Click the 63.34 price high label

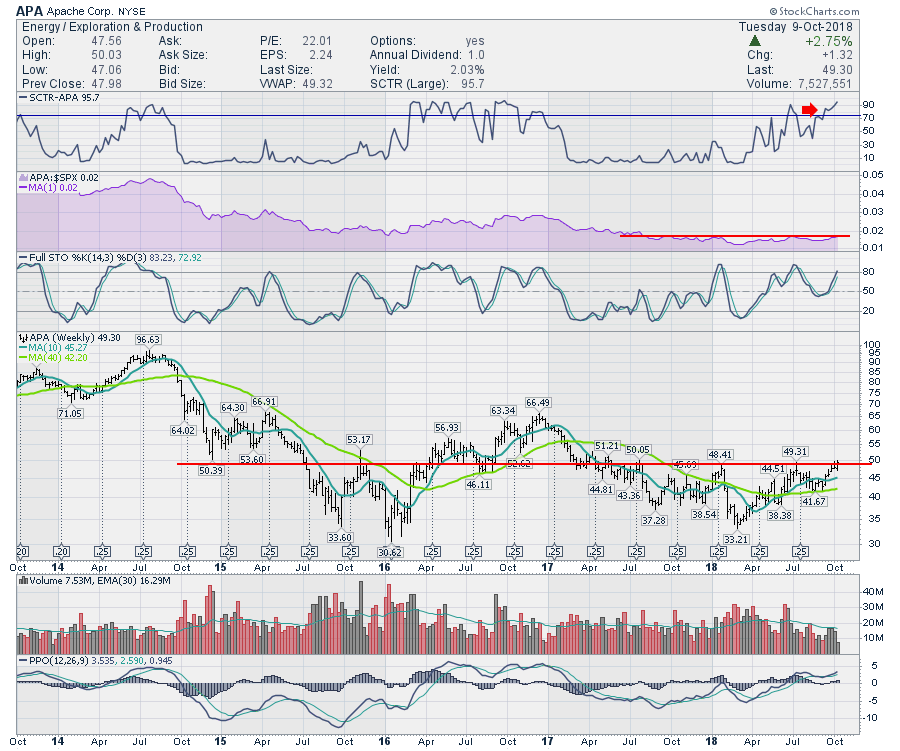(503, 411)
